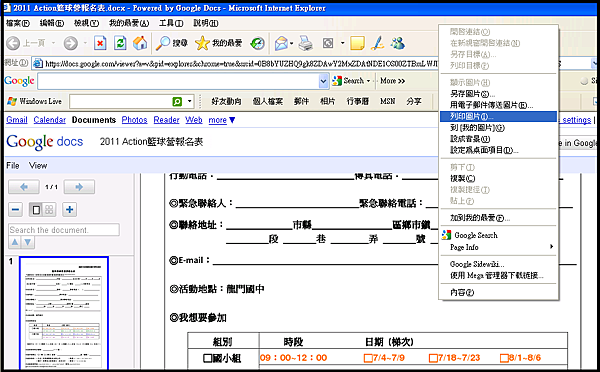This screenshot has height=372, width=600.
Task: Click the IE Back arrow button
Action: [x=13, y=43]
